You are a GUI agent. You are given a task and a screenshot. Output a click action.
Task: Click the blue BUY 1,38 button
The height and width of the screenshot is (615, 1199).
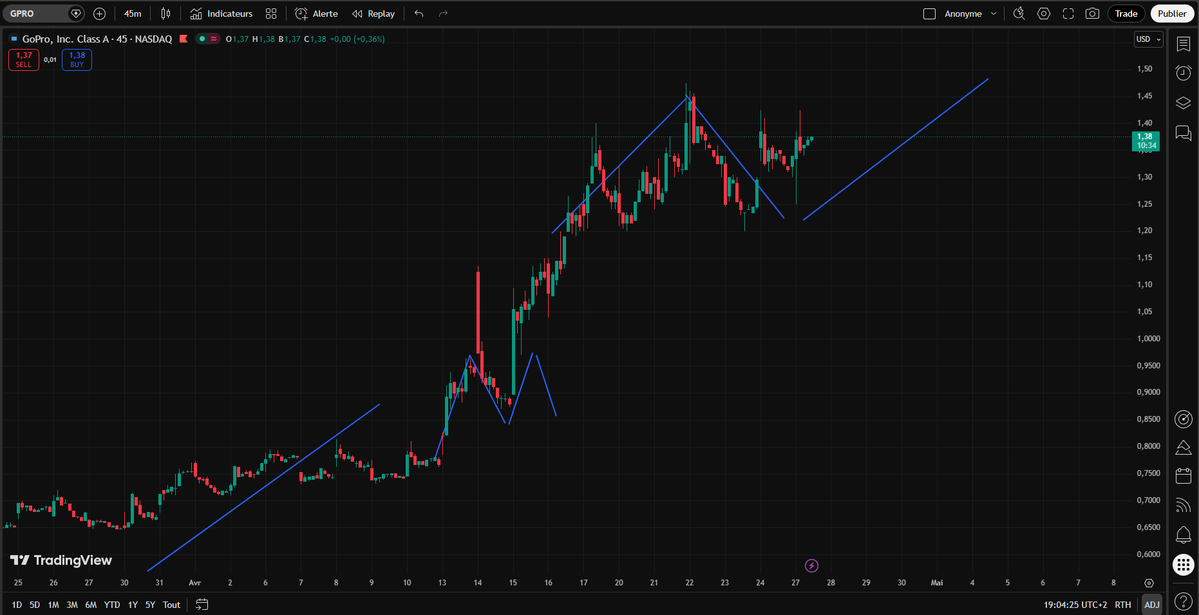(76, 60)
